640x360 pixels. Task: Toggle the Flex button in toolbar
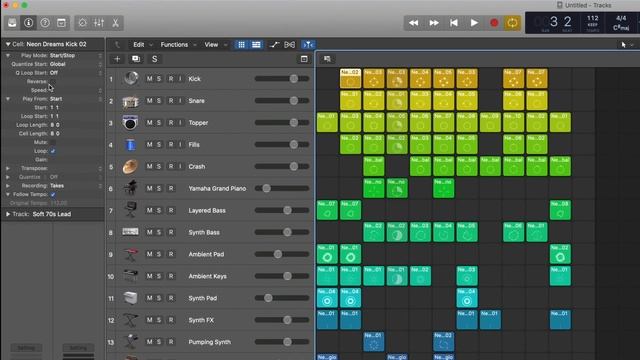pyautogui.click(x=289, y=44)
